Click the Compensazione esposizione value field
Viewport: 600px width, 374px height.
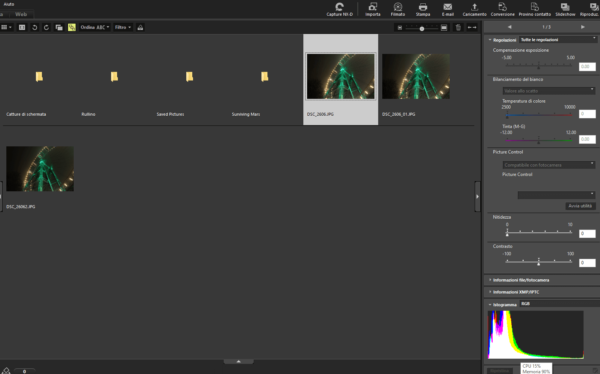click(x=587, y=67)
